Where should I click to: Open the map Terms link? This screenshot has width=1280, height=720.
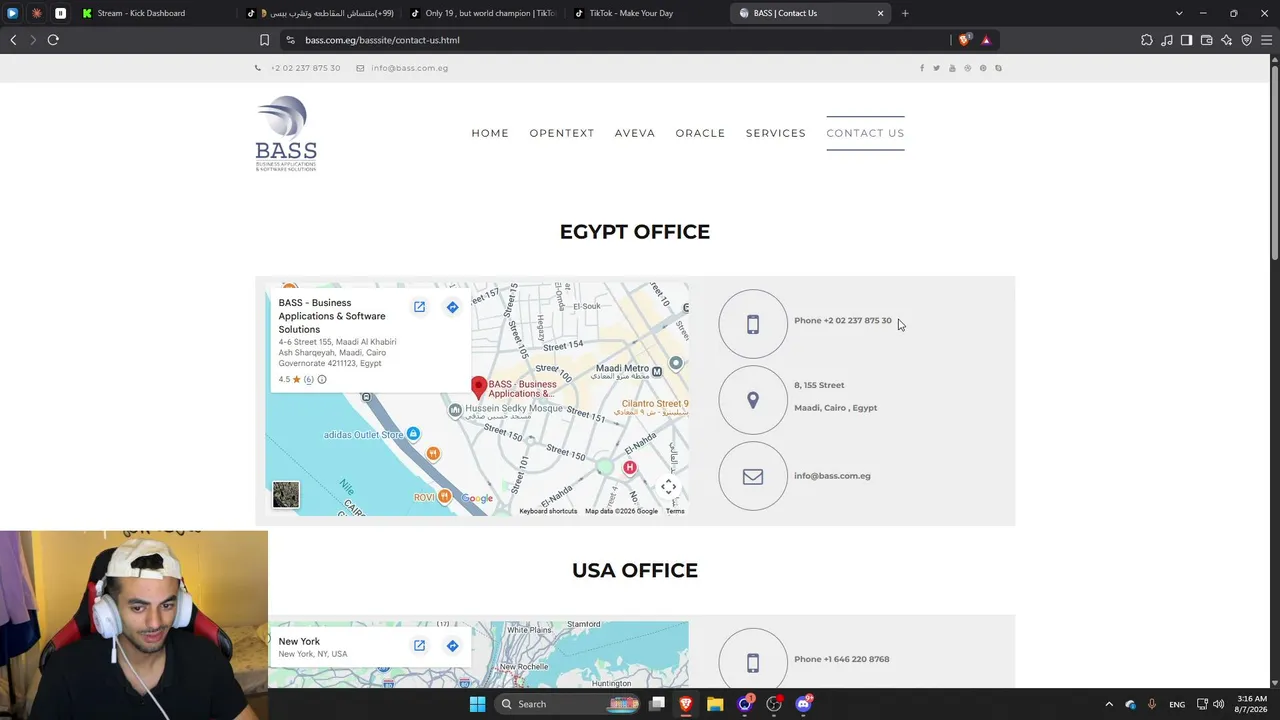(675, 511)
